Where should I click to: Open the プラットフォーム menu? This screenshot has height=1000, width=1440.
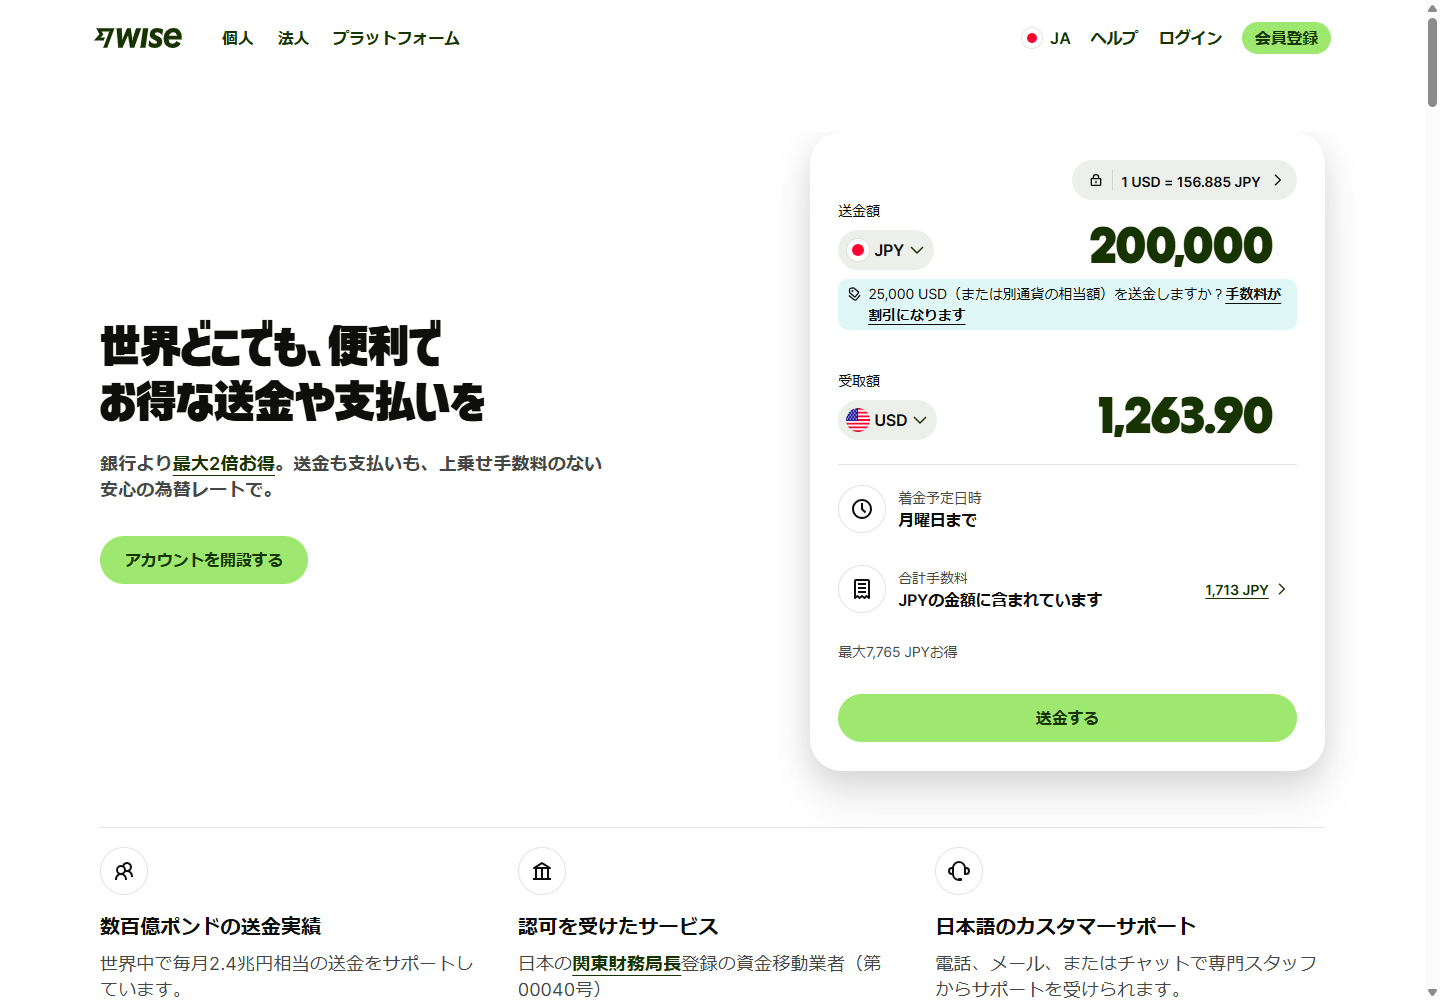396,38
